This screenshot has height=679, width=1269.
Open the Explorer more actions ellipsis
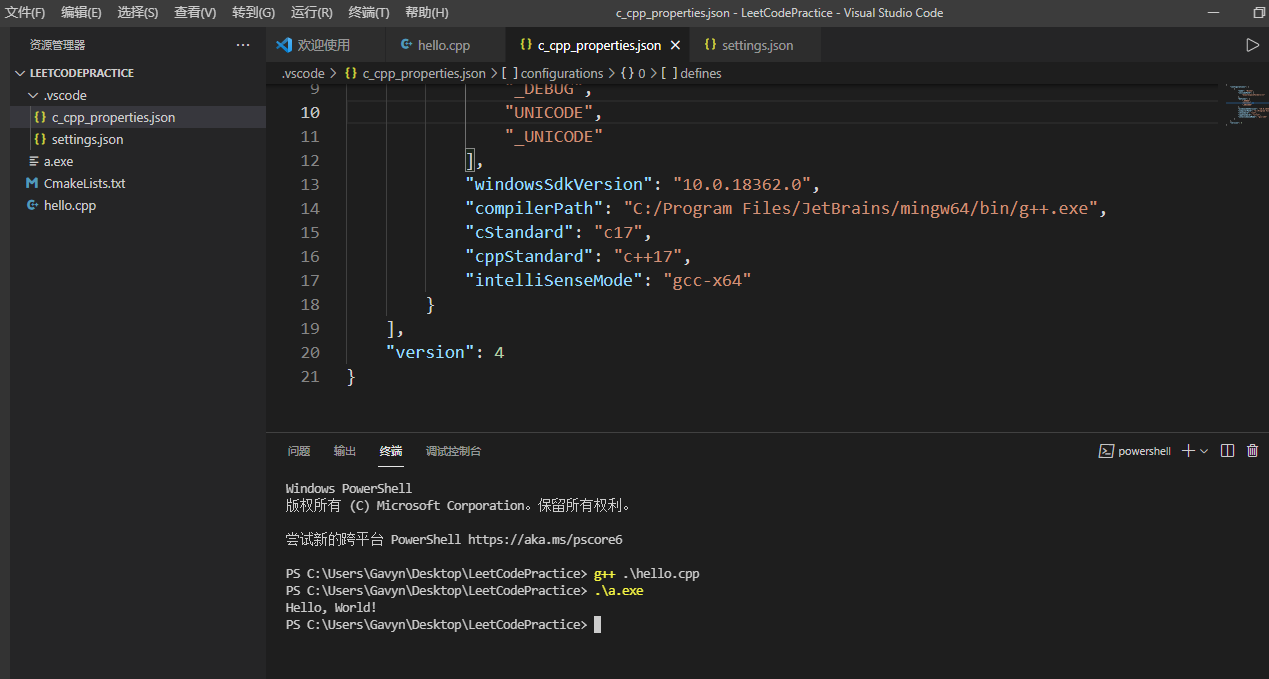[243, 44]
